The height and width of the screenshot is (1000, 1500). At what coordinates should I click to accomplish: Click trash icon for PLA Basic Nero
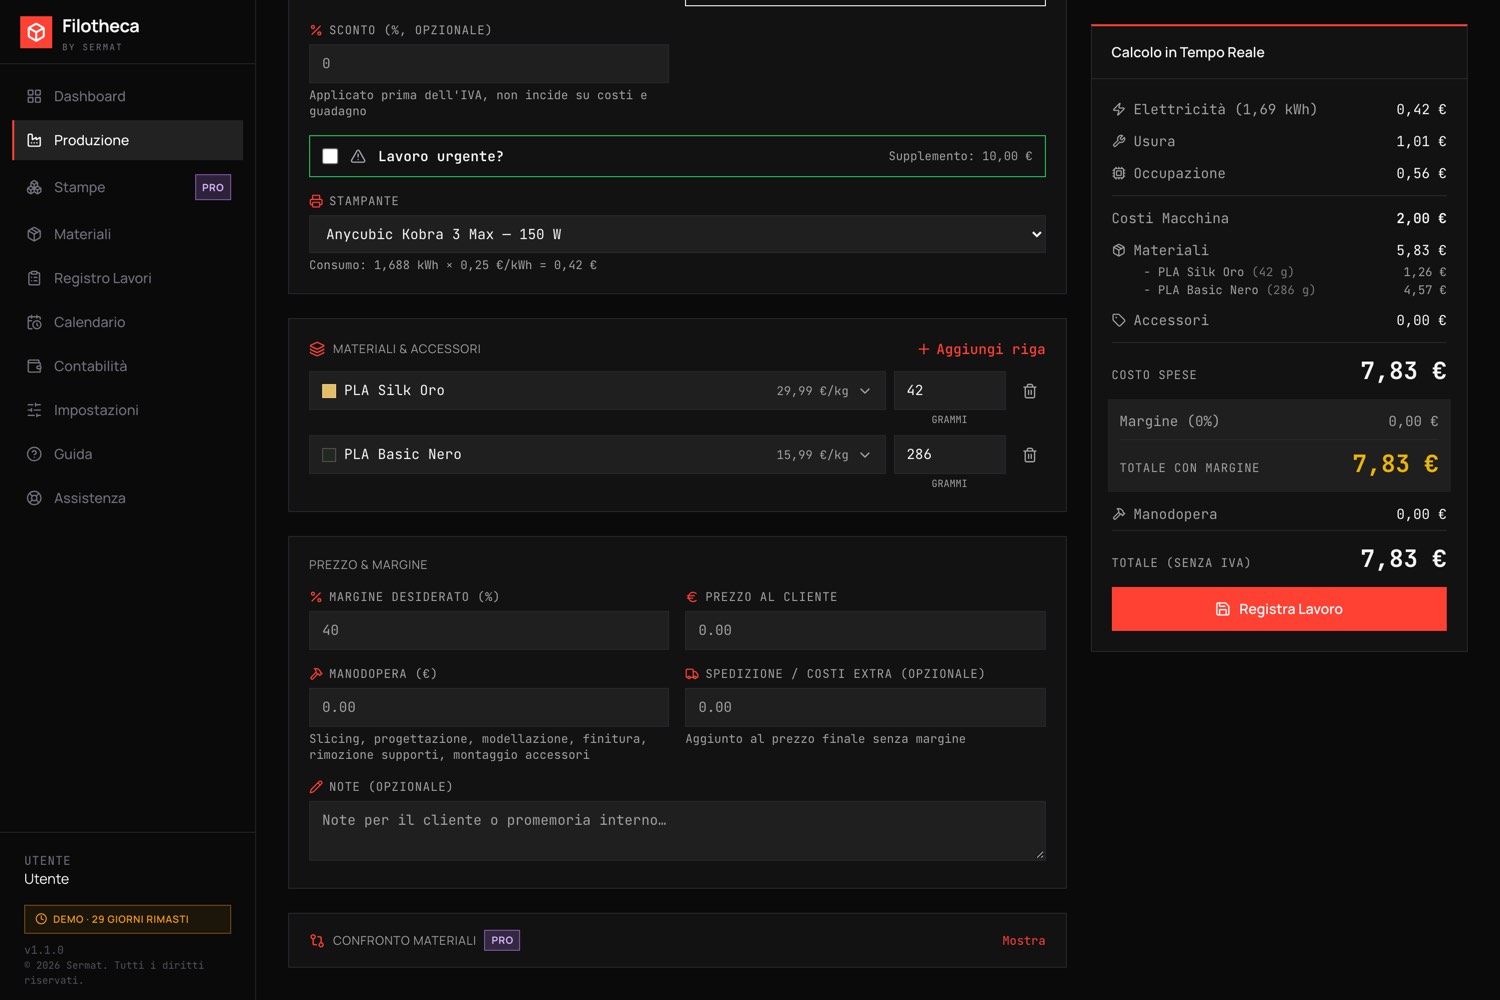[x=1030, y=455]
